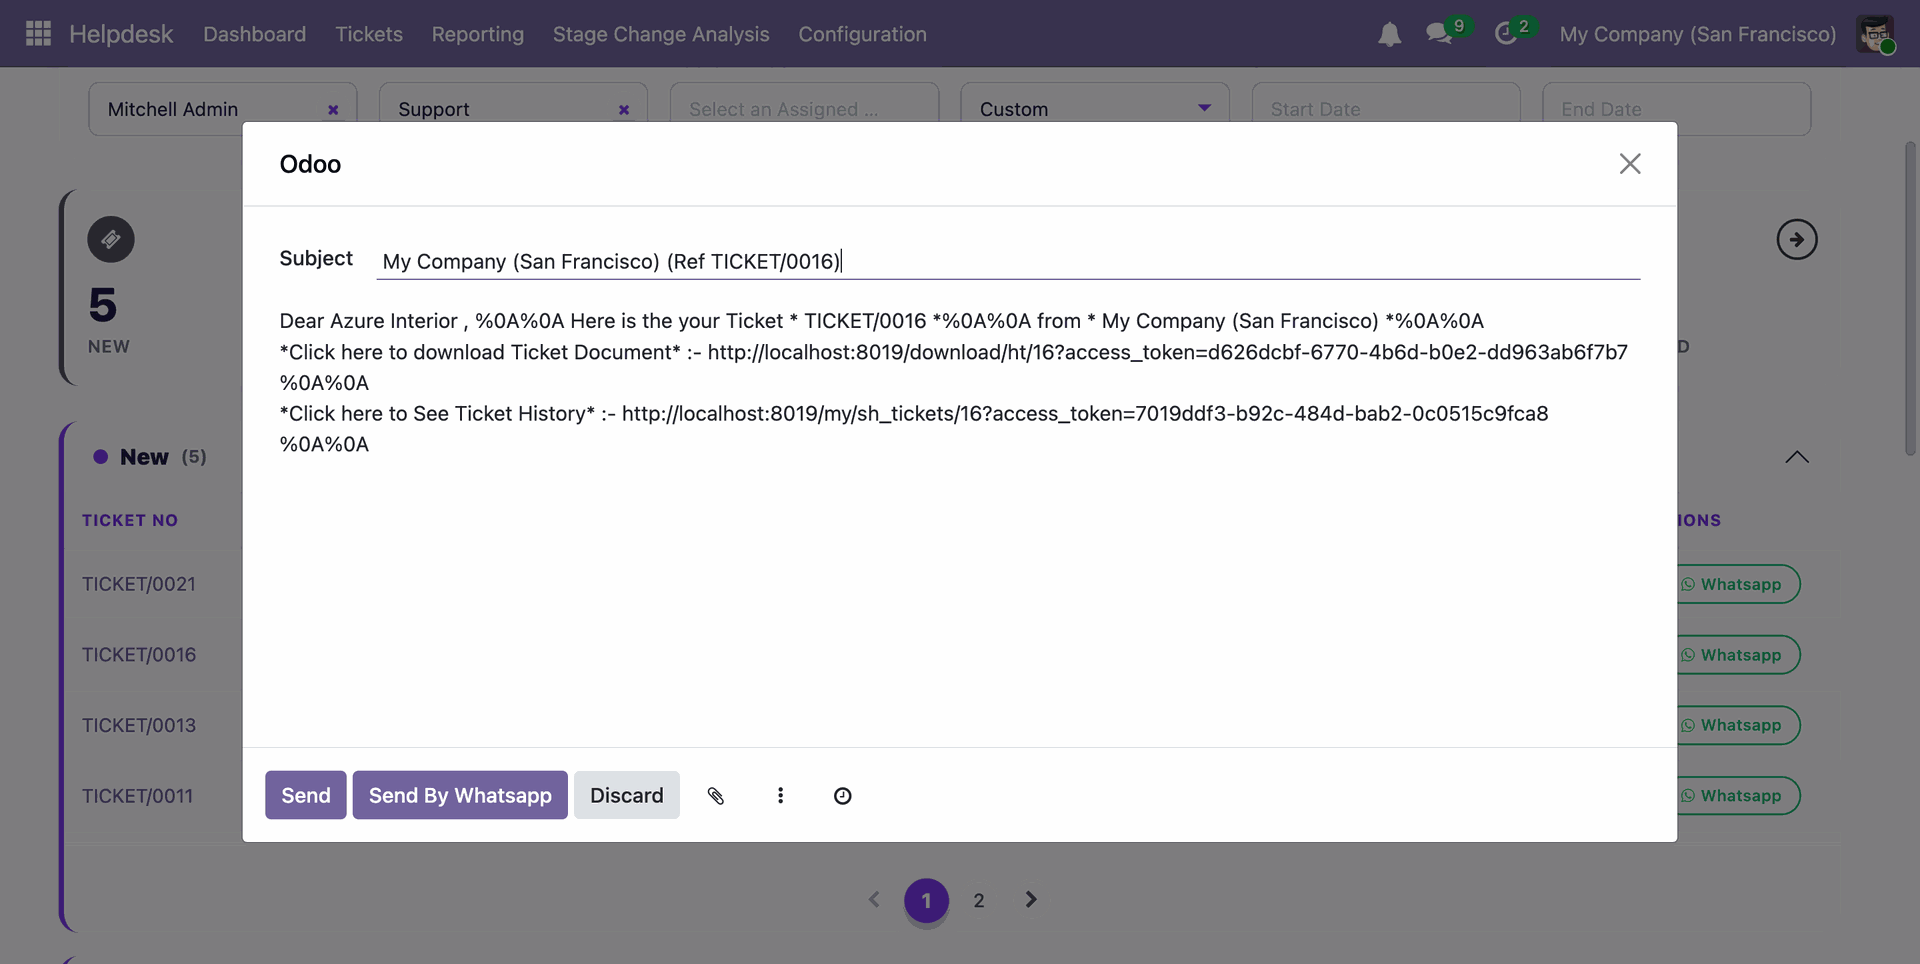Click Whatsapp button for TICKET/0021
1920x964 pixels.
tap(1737, 584)
